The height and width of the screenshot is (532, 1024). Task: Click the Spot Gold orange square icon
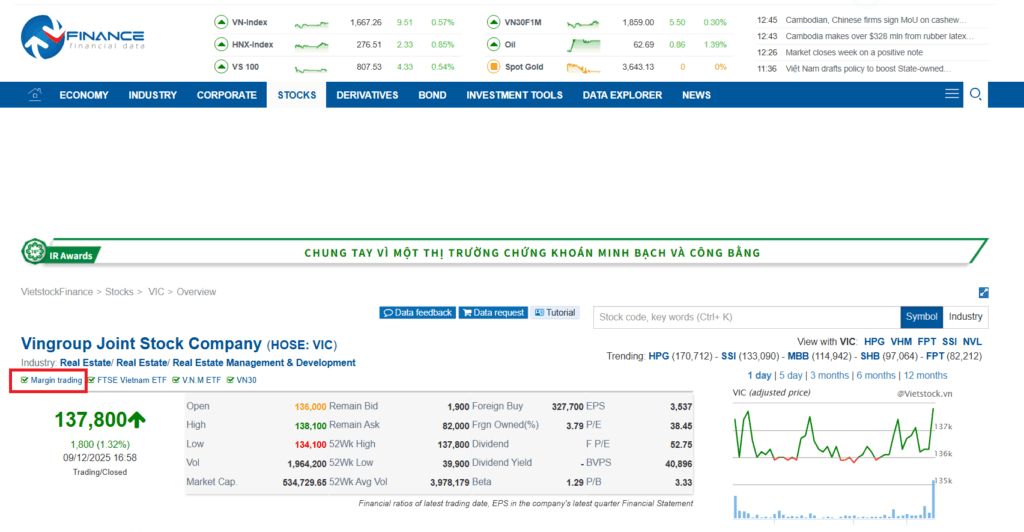pyautogui.click(x=494, y=67)
